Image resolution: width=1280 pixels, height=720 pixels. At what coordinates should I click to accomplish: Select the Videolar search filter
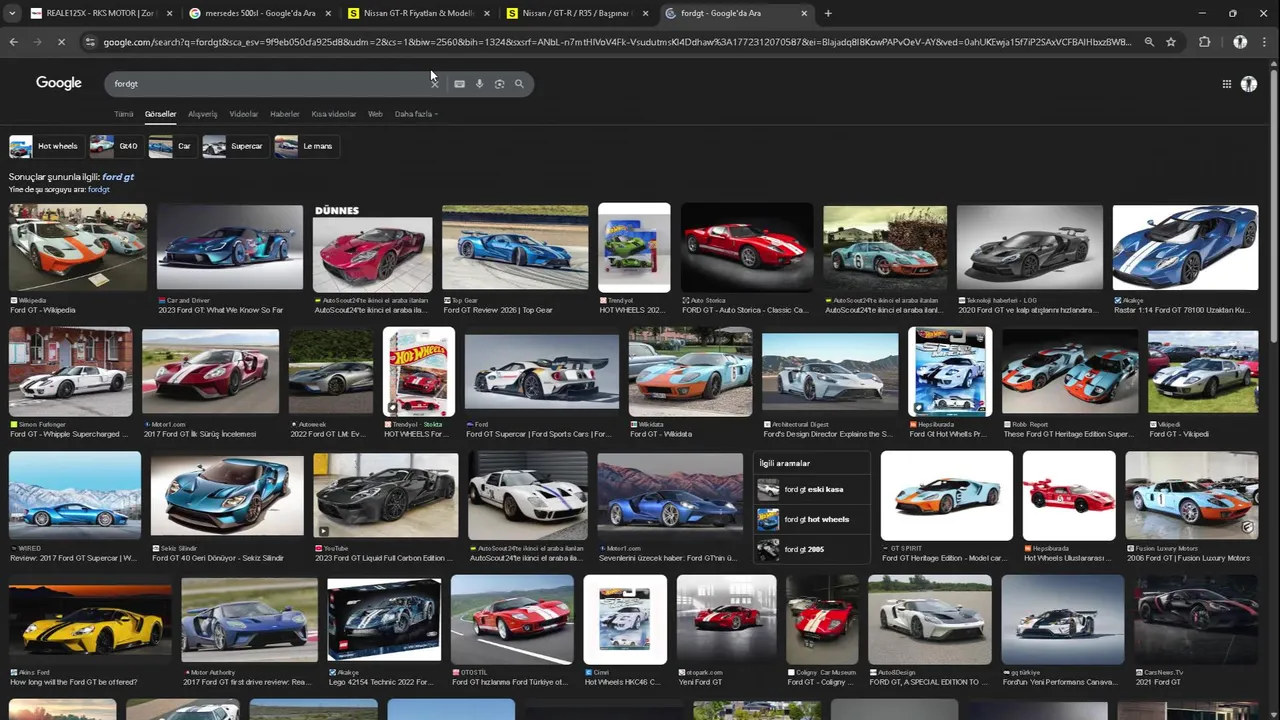pos(243,114)
